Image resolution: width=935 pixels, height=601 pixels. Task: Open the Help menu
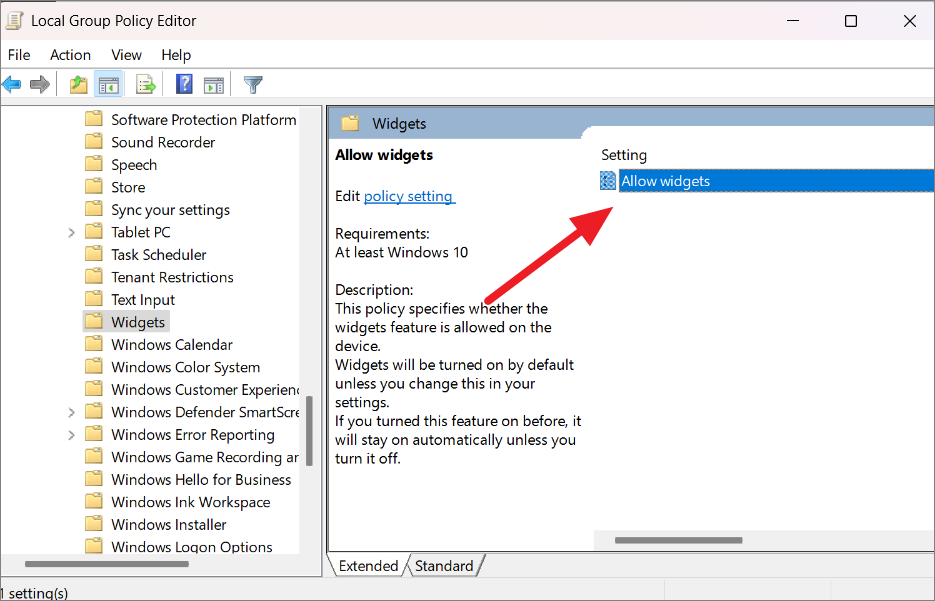click(x=176, y=55)
